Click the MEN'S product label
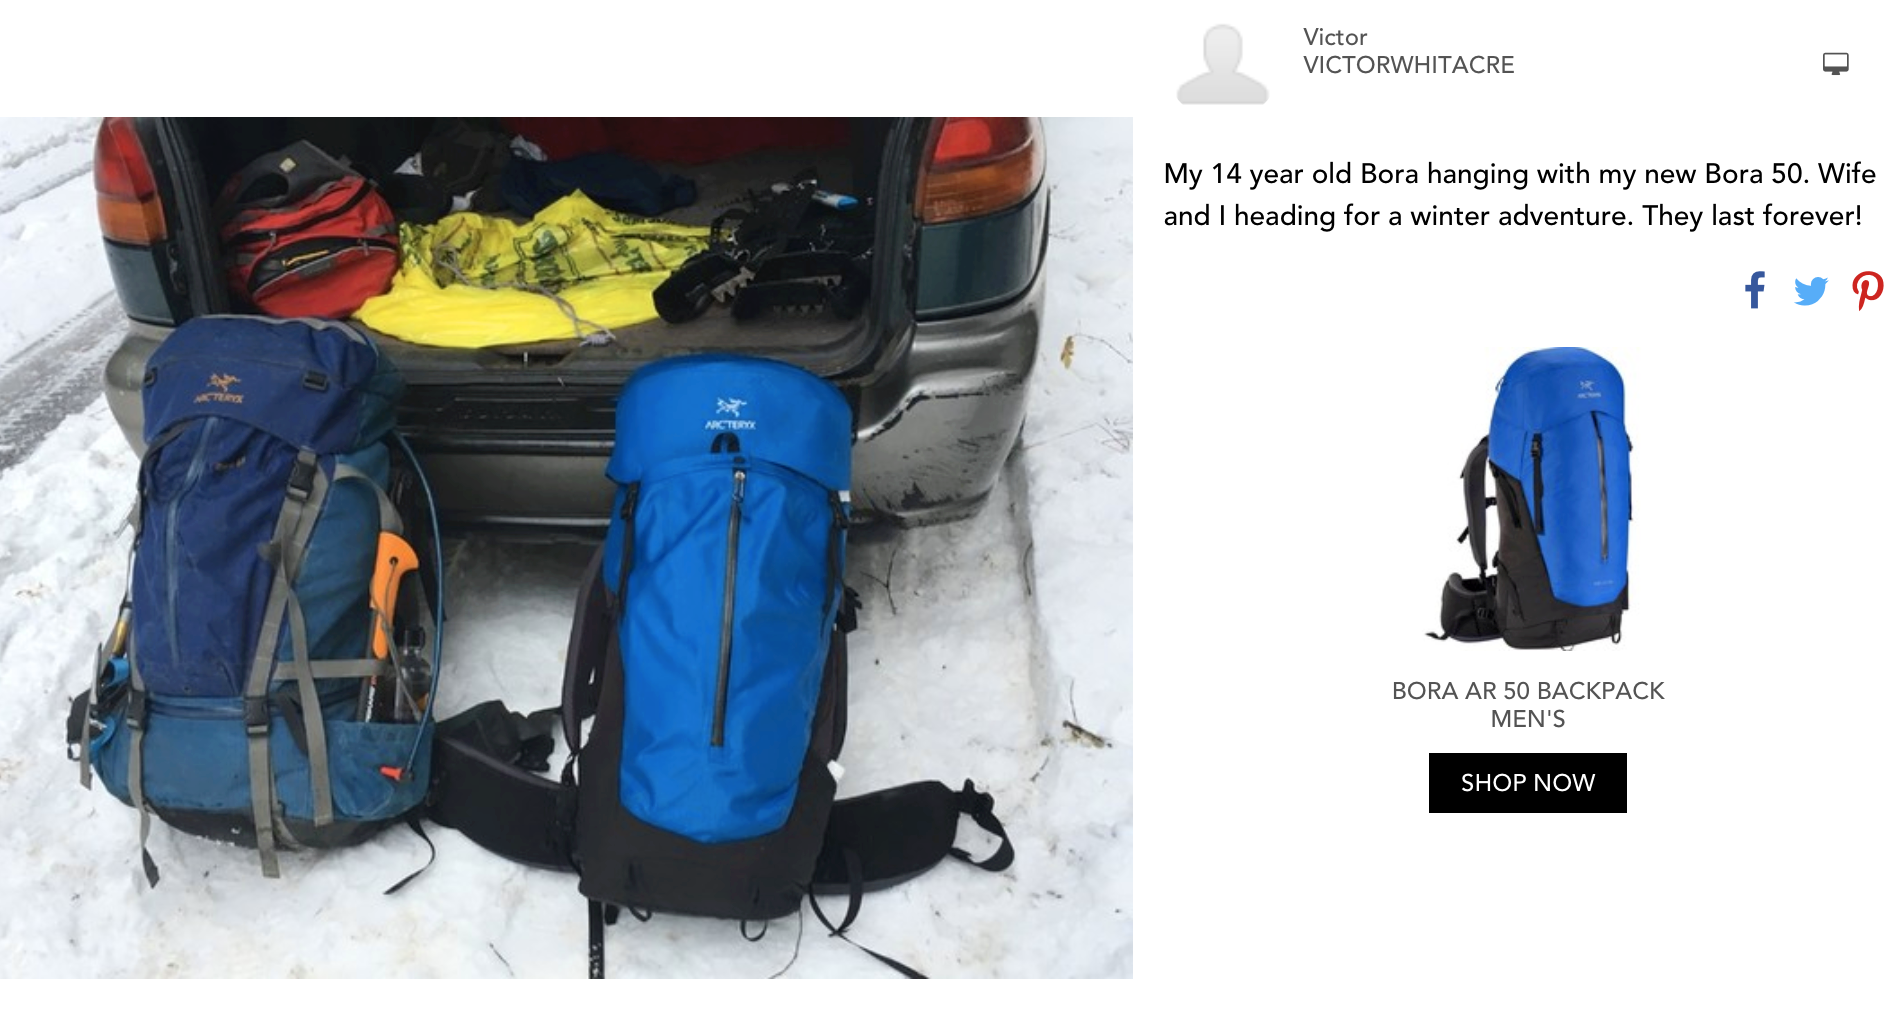The image size is (1899, 1017). [1527, 719]
